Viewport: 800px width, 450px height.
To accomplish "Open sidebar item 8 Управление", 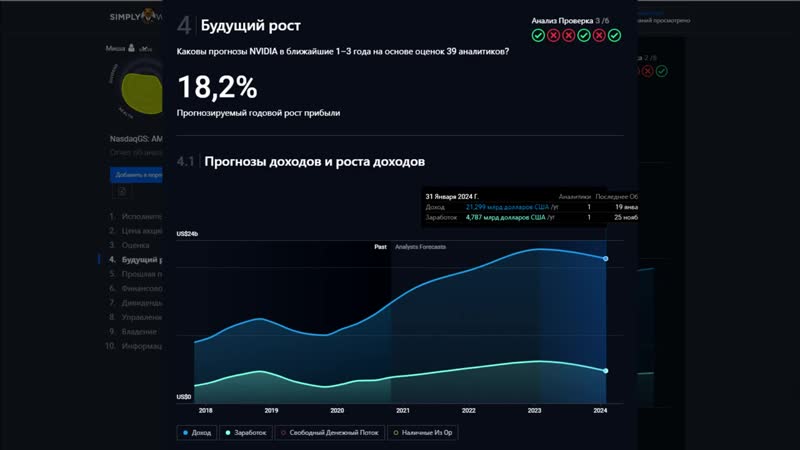I will [x=136, y=317].
